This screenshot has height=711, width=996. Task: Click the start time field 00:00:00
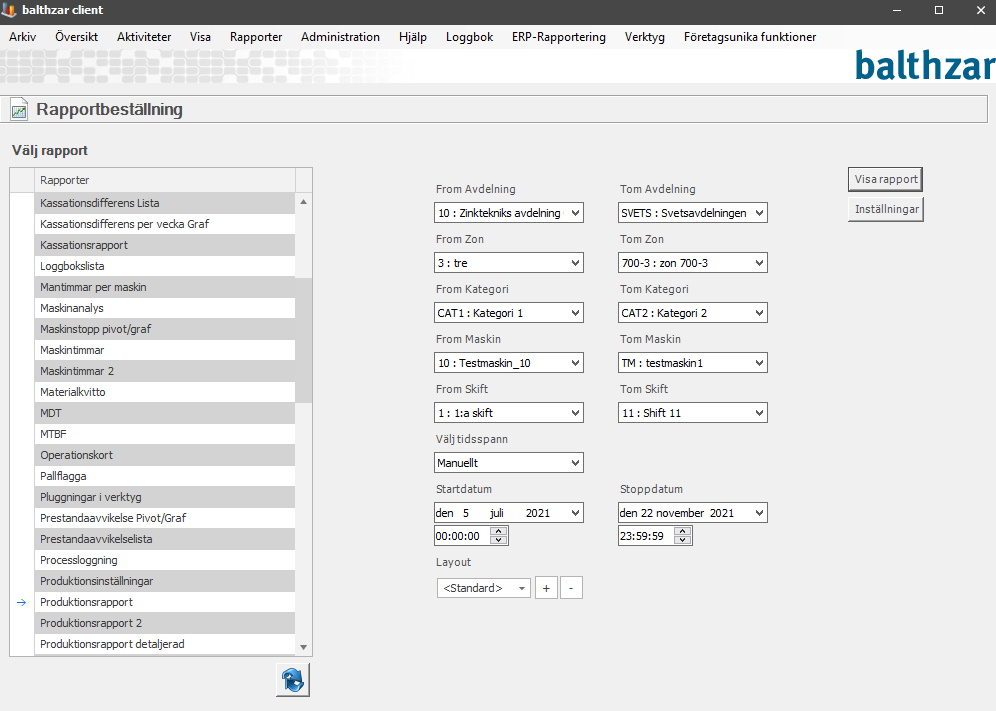click(x=463, y=536)
